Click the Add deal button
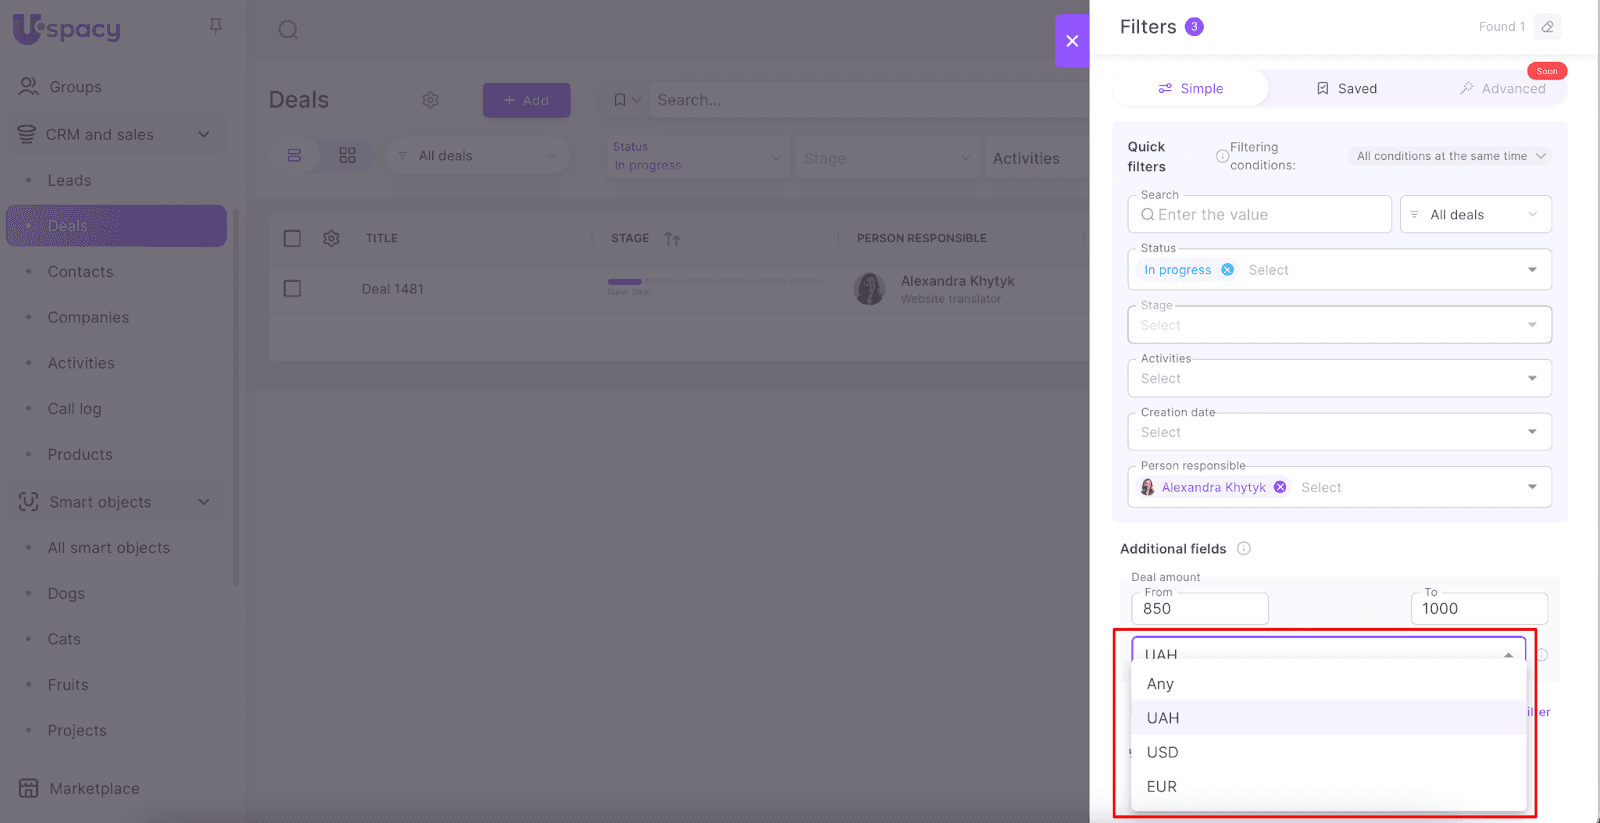Screen dimensions: 1600x823 pos(526,100)
